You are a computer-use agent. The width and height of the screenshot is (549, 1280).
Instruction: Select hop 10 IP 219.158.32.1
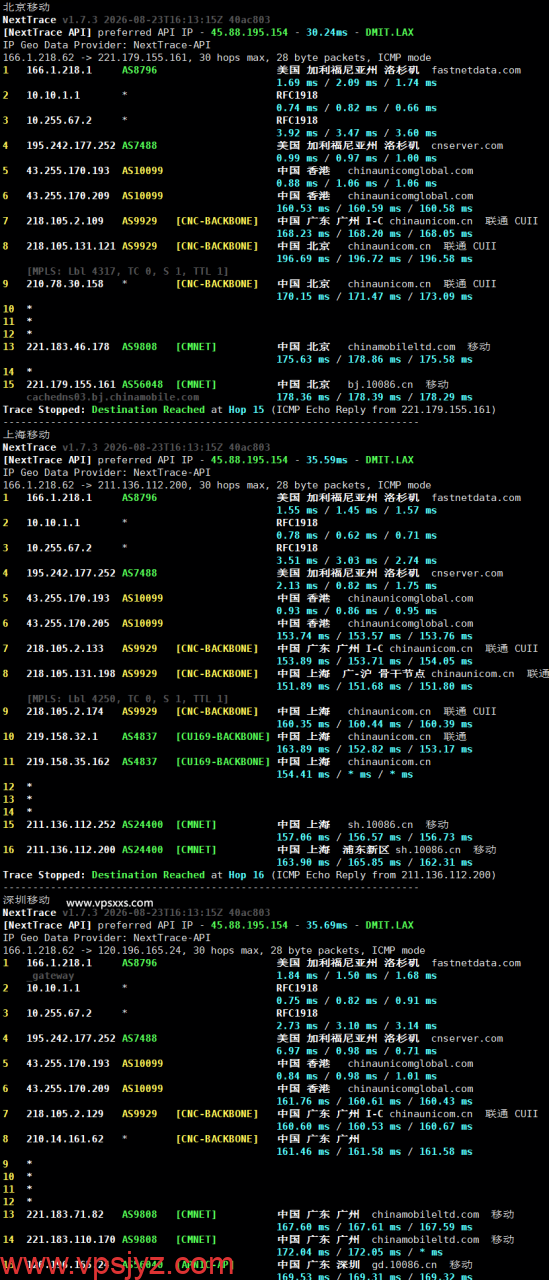pyautogui.click(x=62, y=736)
